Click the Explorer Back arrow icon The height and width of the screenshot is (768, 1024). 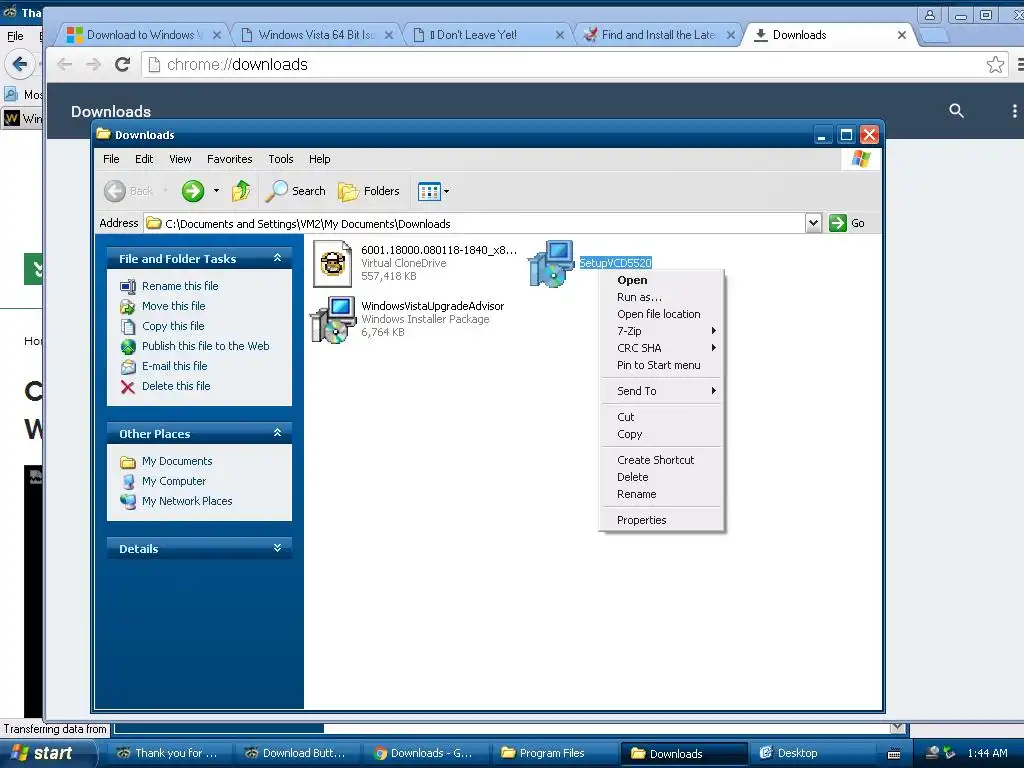point(114,191)
